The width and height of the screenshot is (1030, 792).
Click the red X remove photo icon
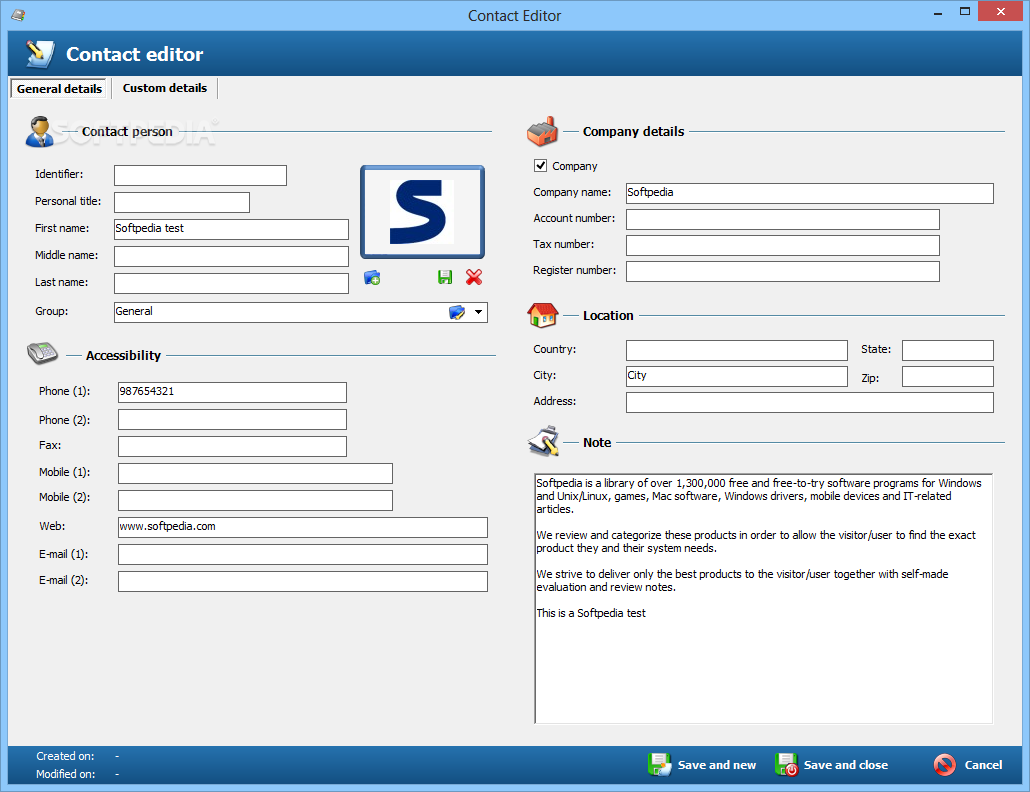tap(474, 278)
